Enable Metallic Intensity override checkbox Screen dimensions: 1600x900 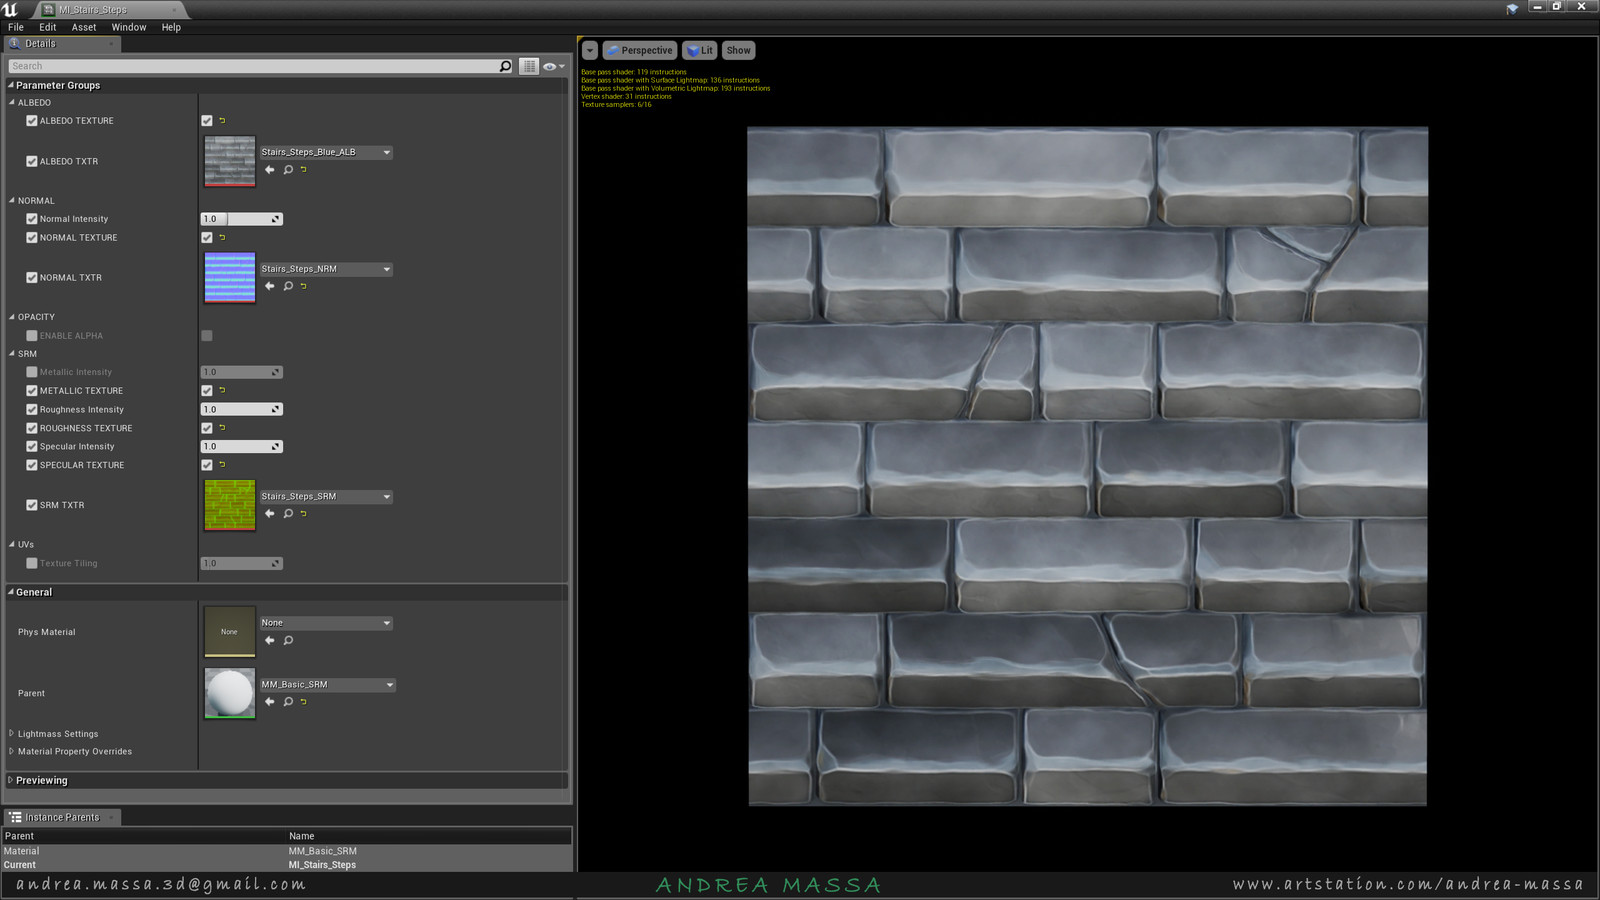coord(32,372)
